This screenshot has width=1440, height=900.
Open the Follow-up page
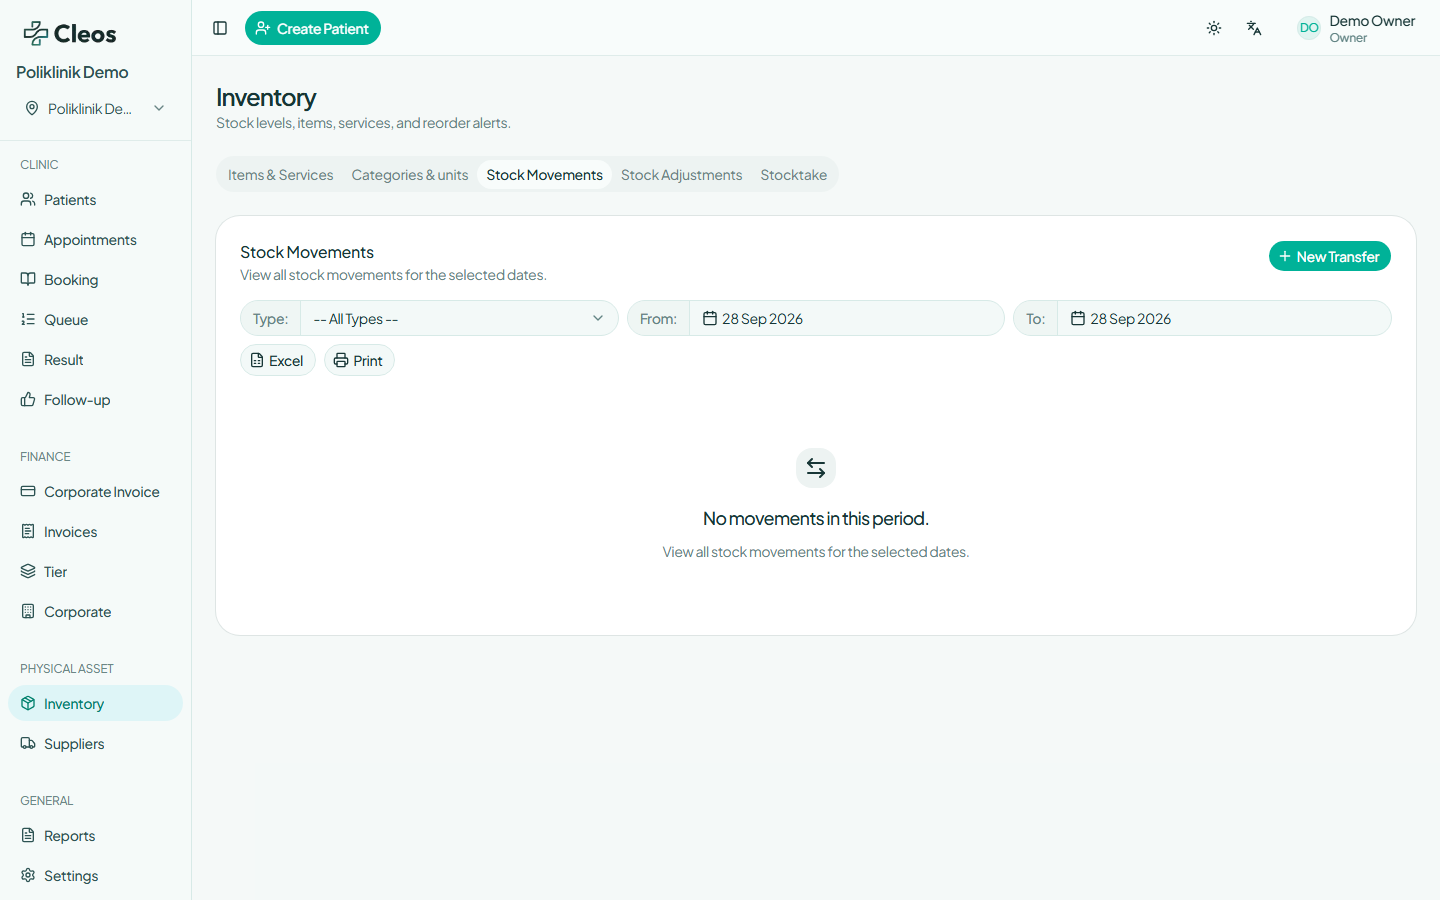point(95,400)
